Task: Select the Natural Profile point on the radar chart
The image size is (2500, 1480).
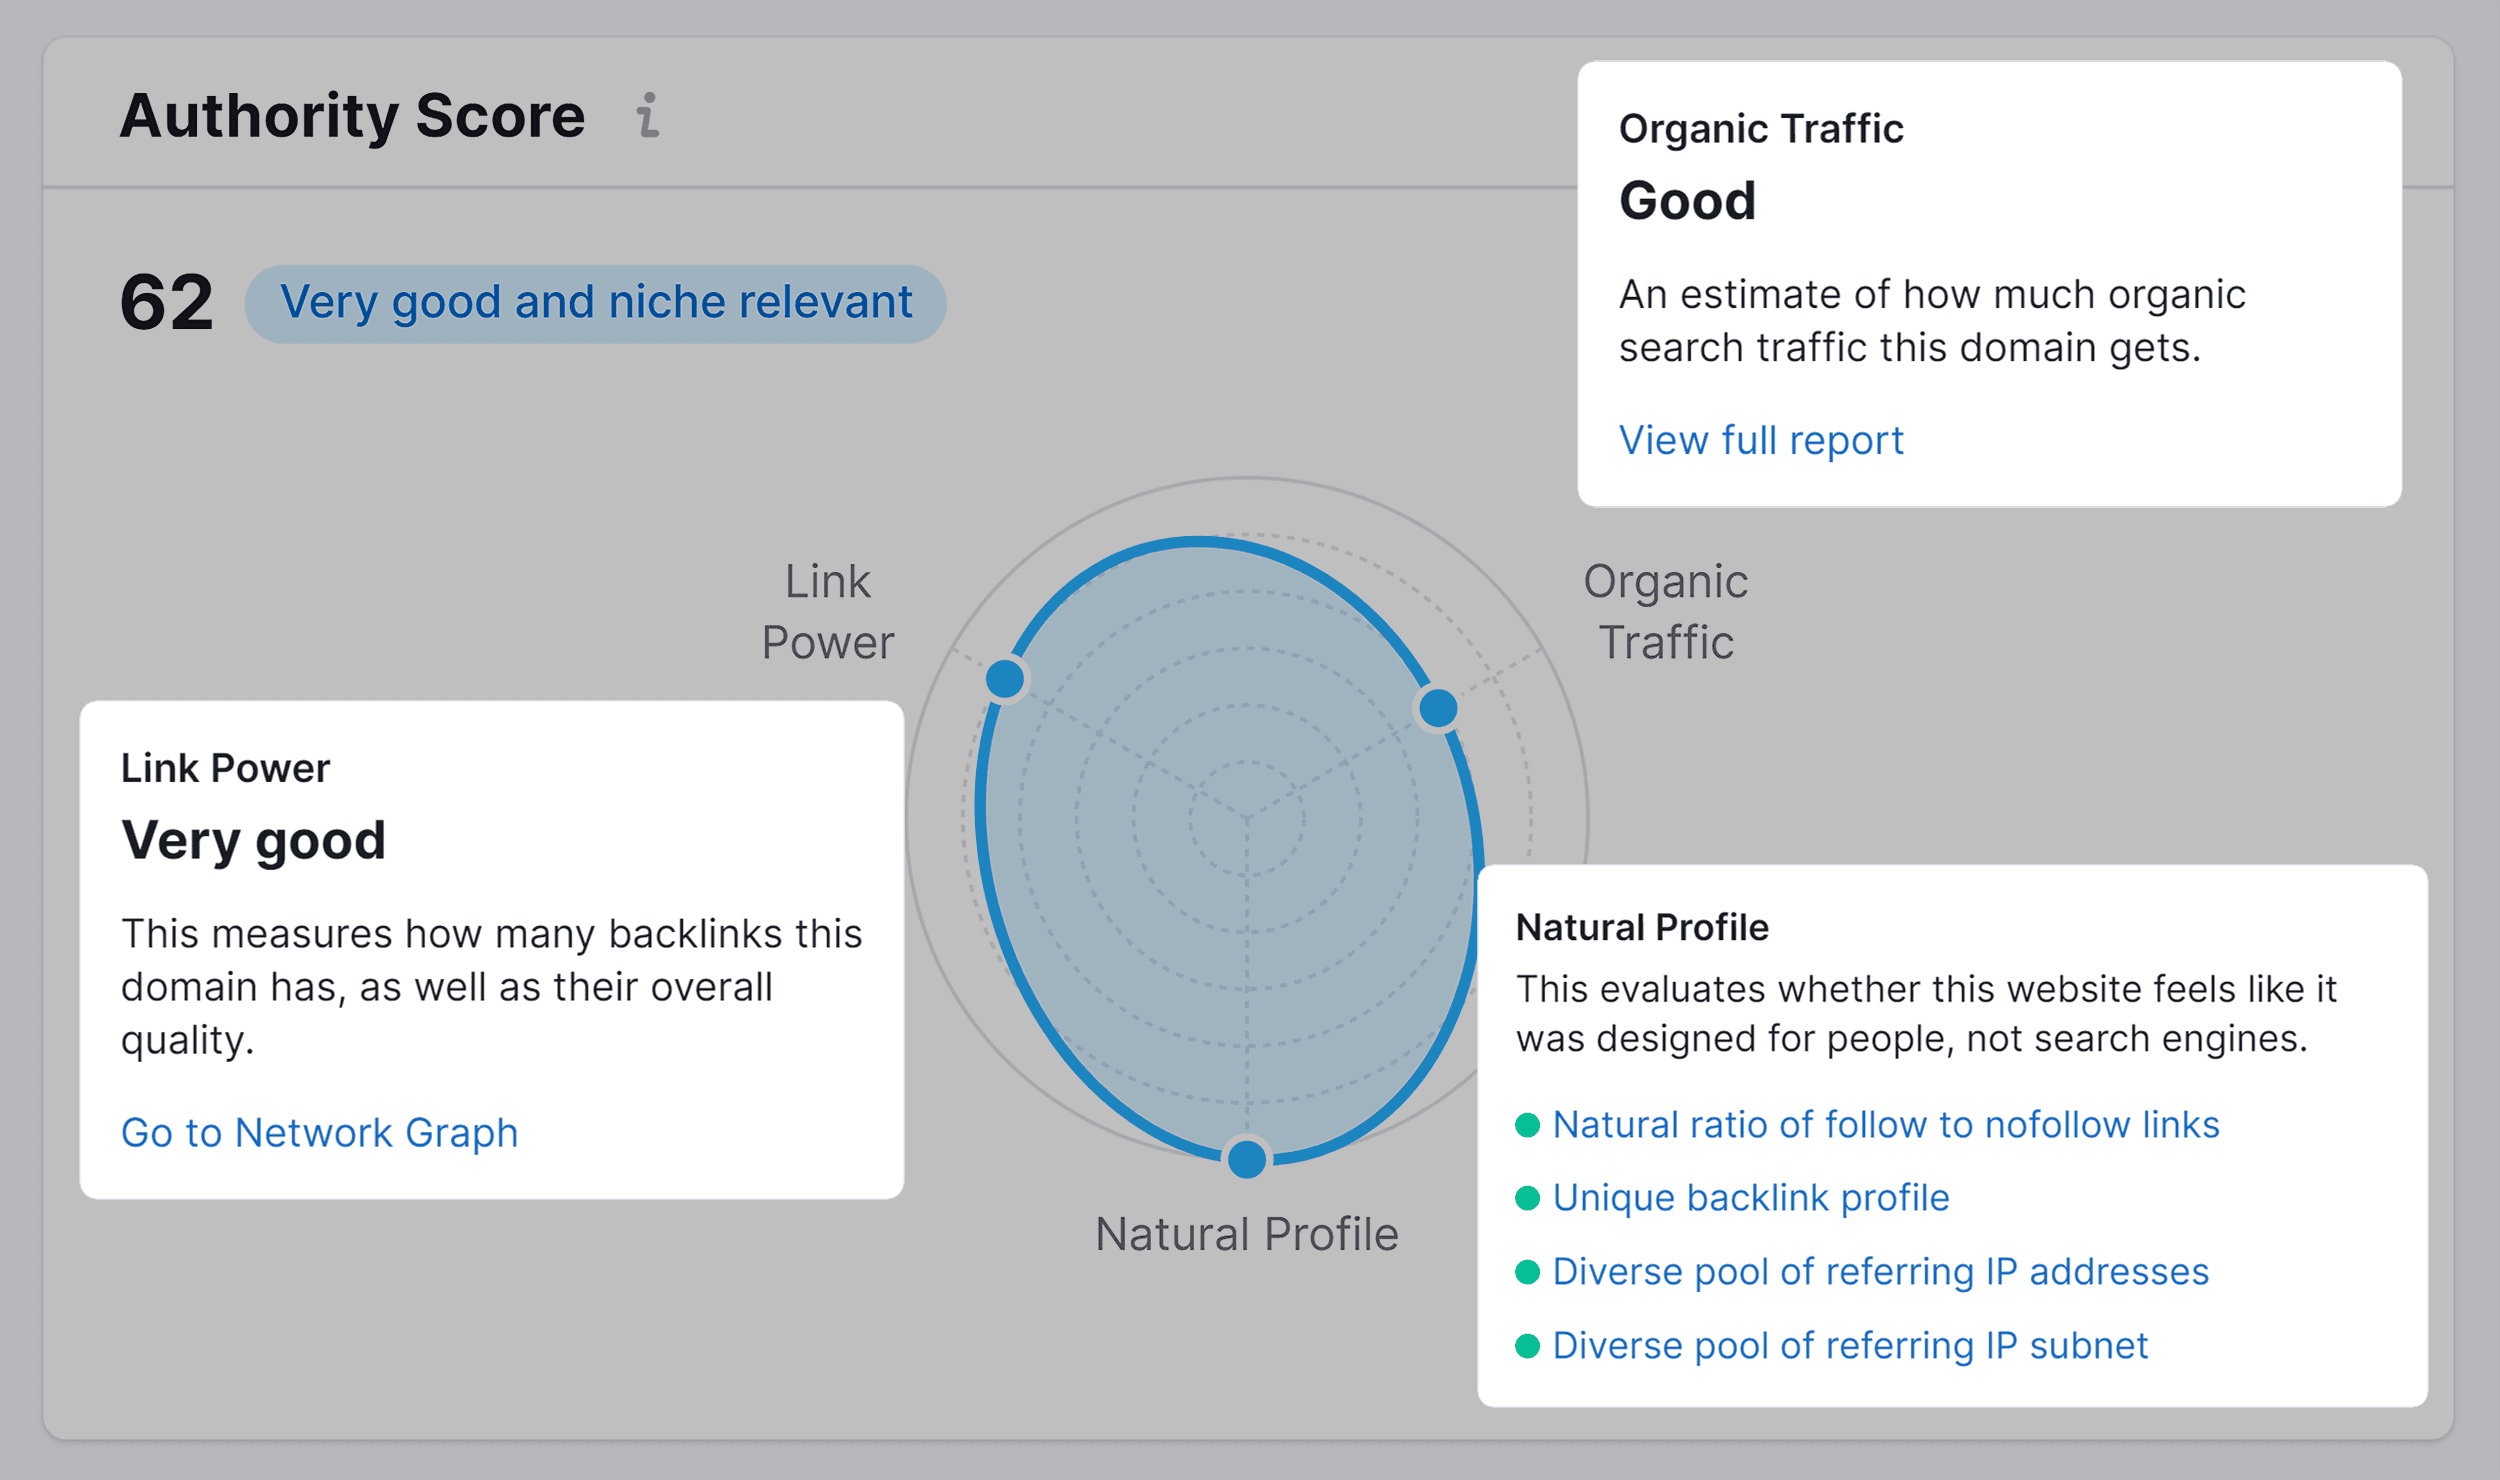Action: [1247, 1158]
